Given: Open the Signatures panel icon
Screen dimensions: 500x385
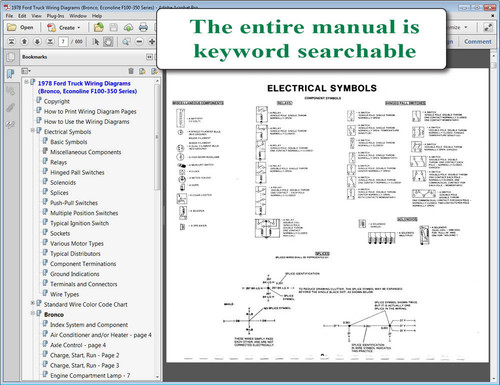Looking at the screenshot, I should point(11,125).
